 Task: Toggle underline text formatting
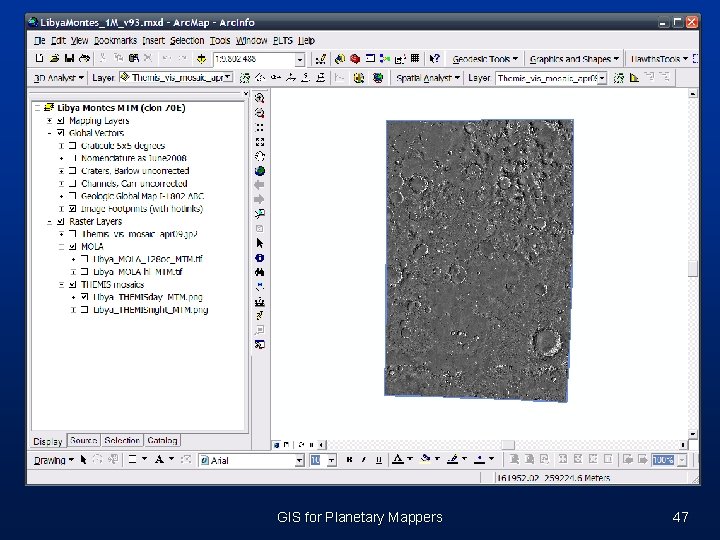(x=378, y=460)
